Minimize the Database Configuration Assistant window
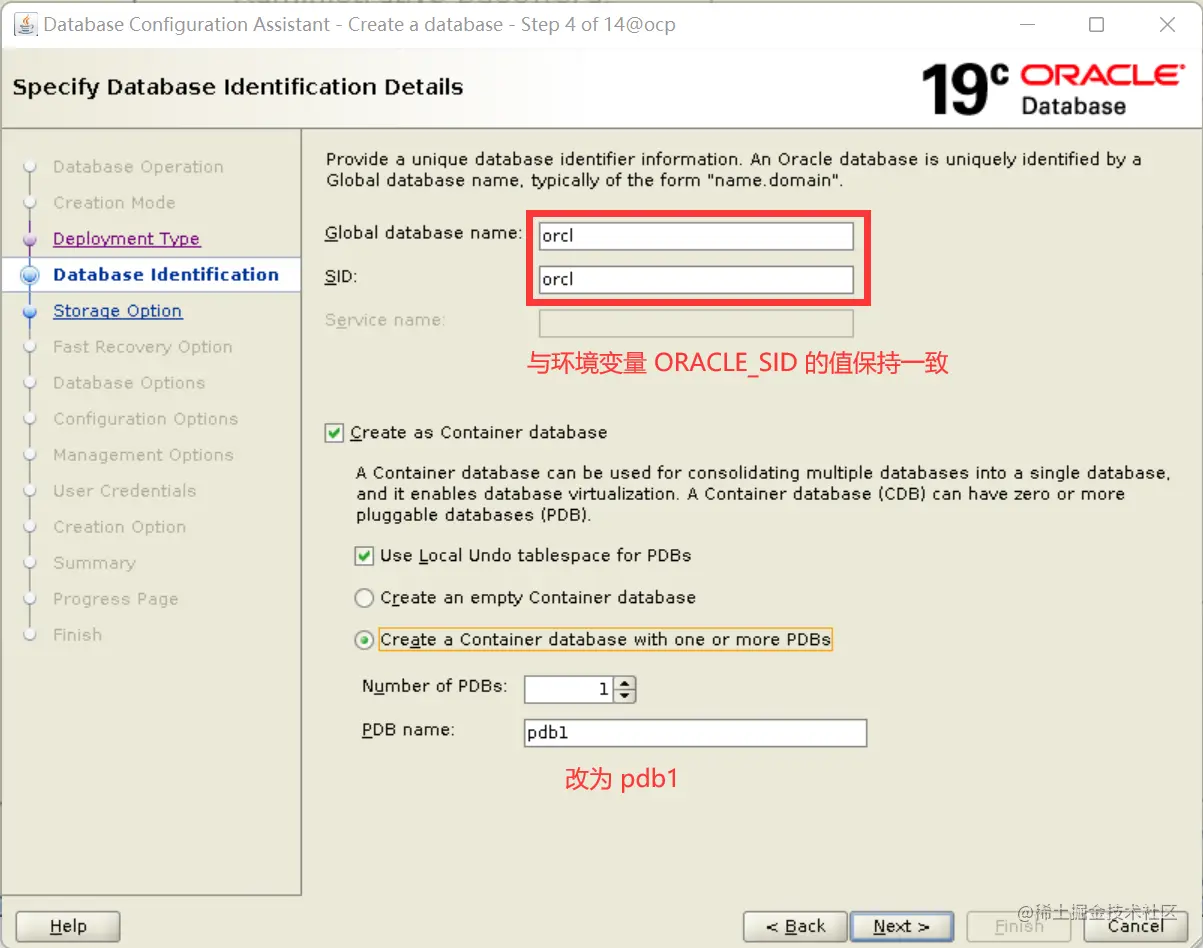Screen dimensions: 1203x948 [x=1027, y=25]
